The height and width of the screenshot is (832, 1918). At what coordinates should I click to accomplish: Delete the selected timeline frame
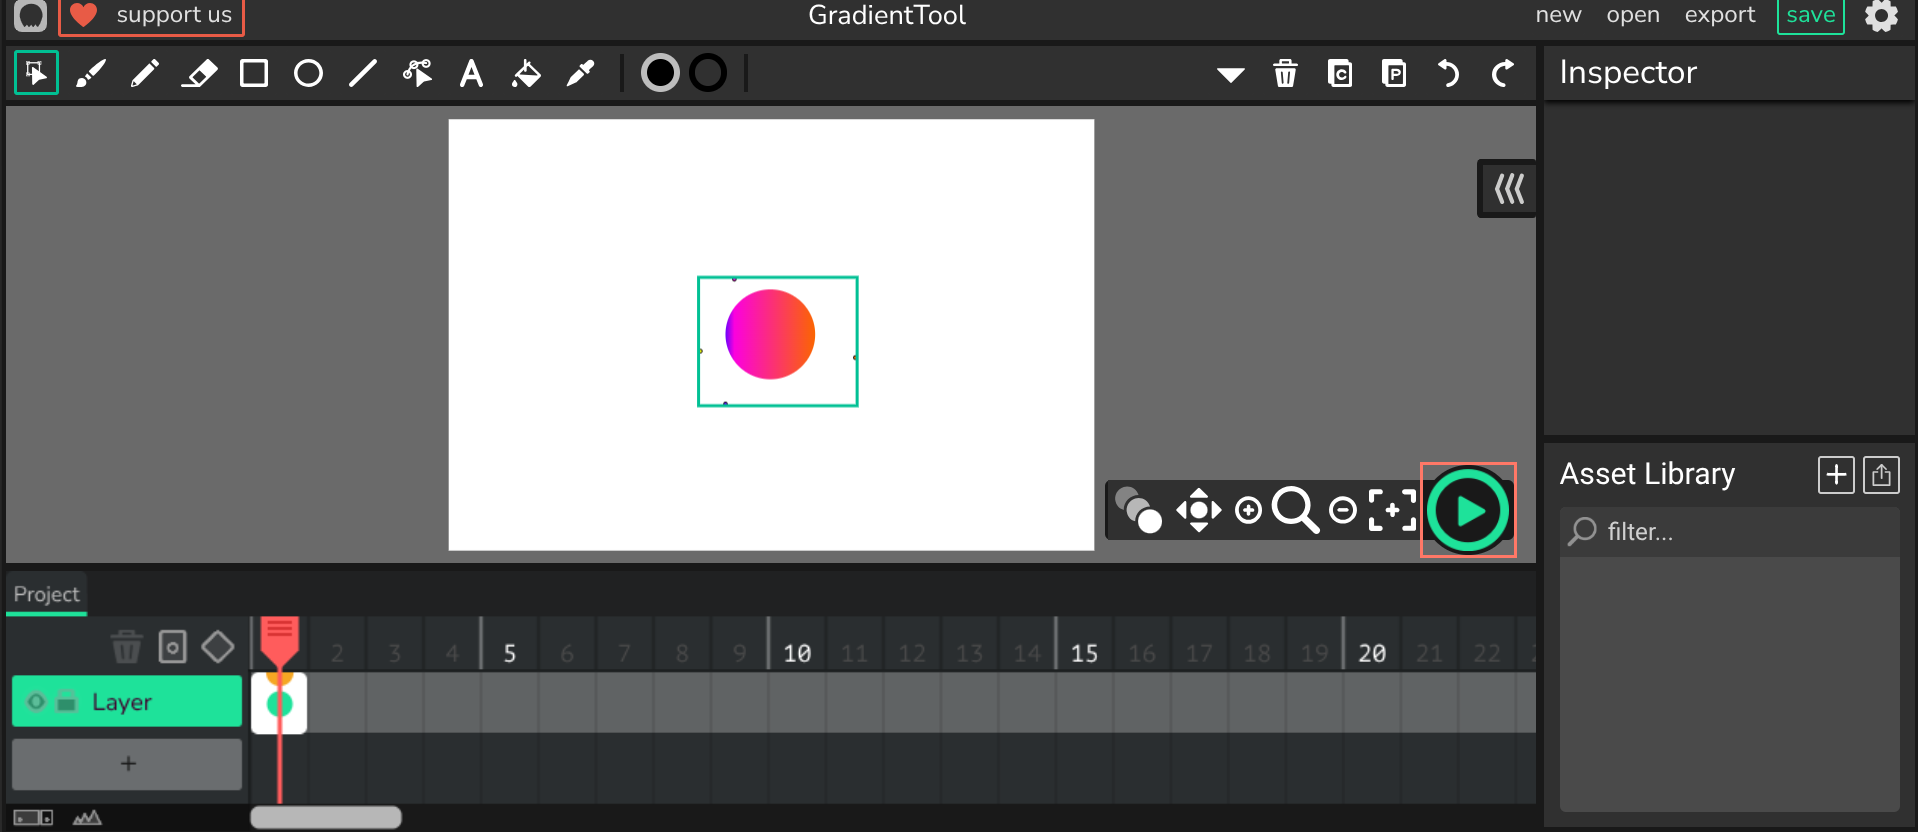point(127,647)
